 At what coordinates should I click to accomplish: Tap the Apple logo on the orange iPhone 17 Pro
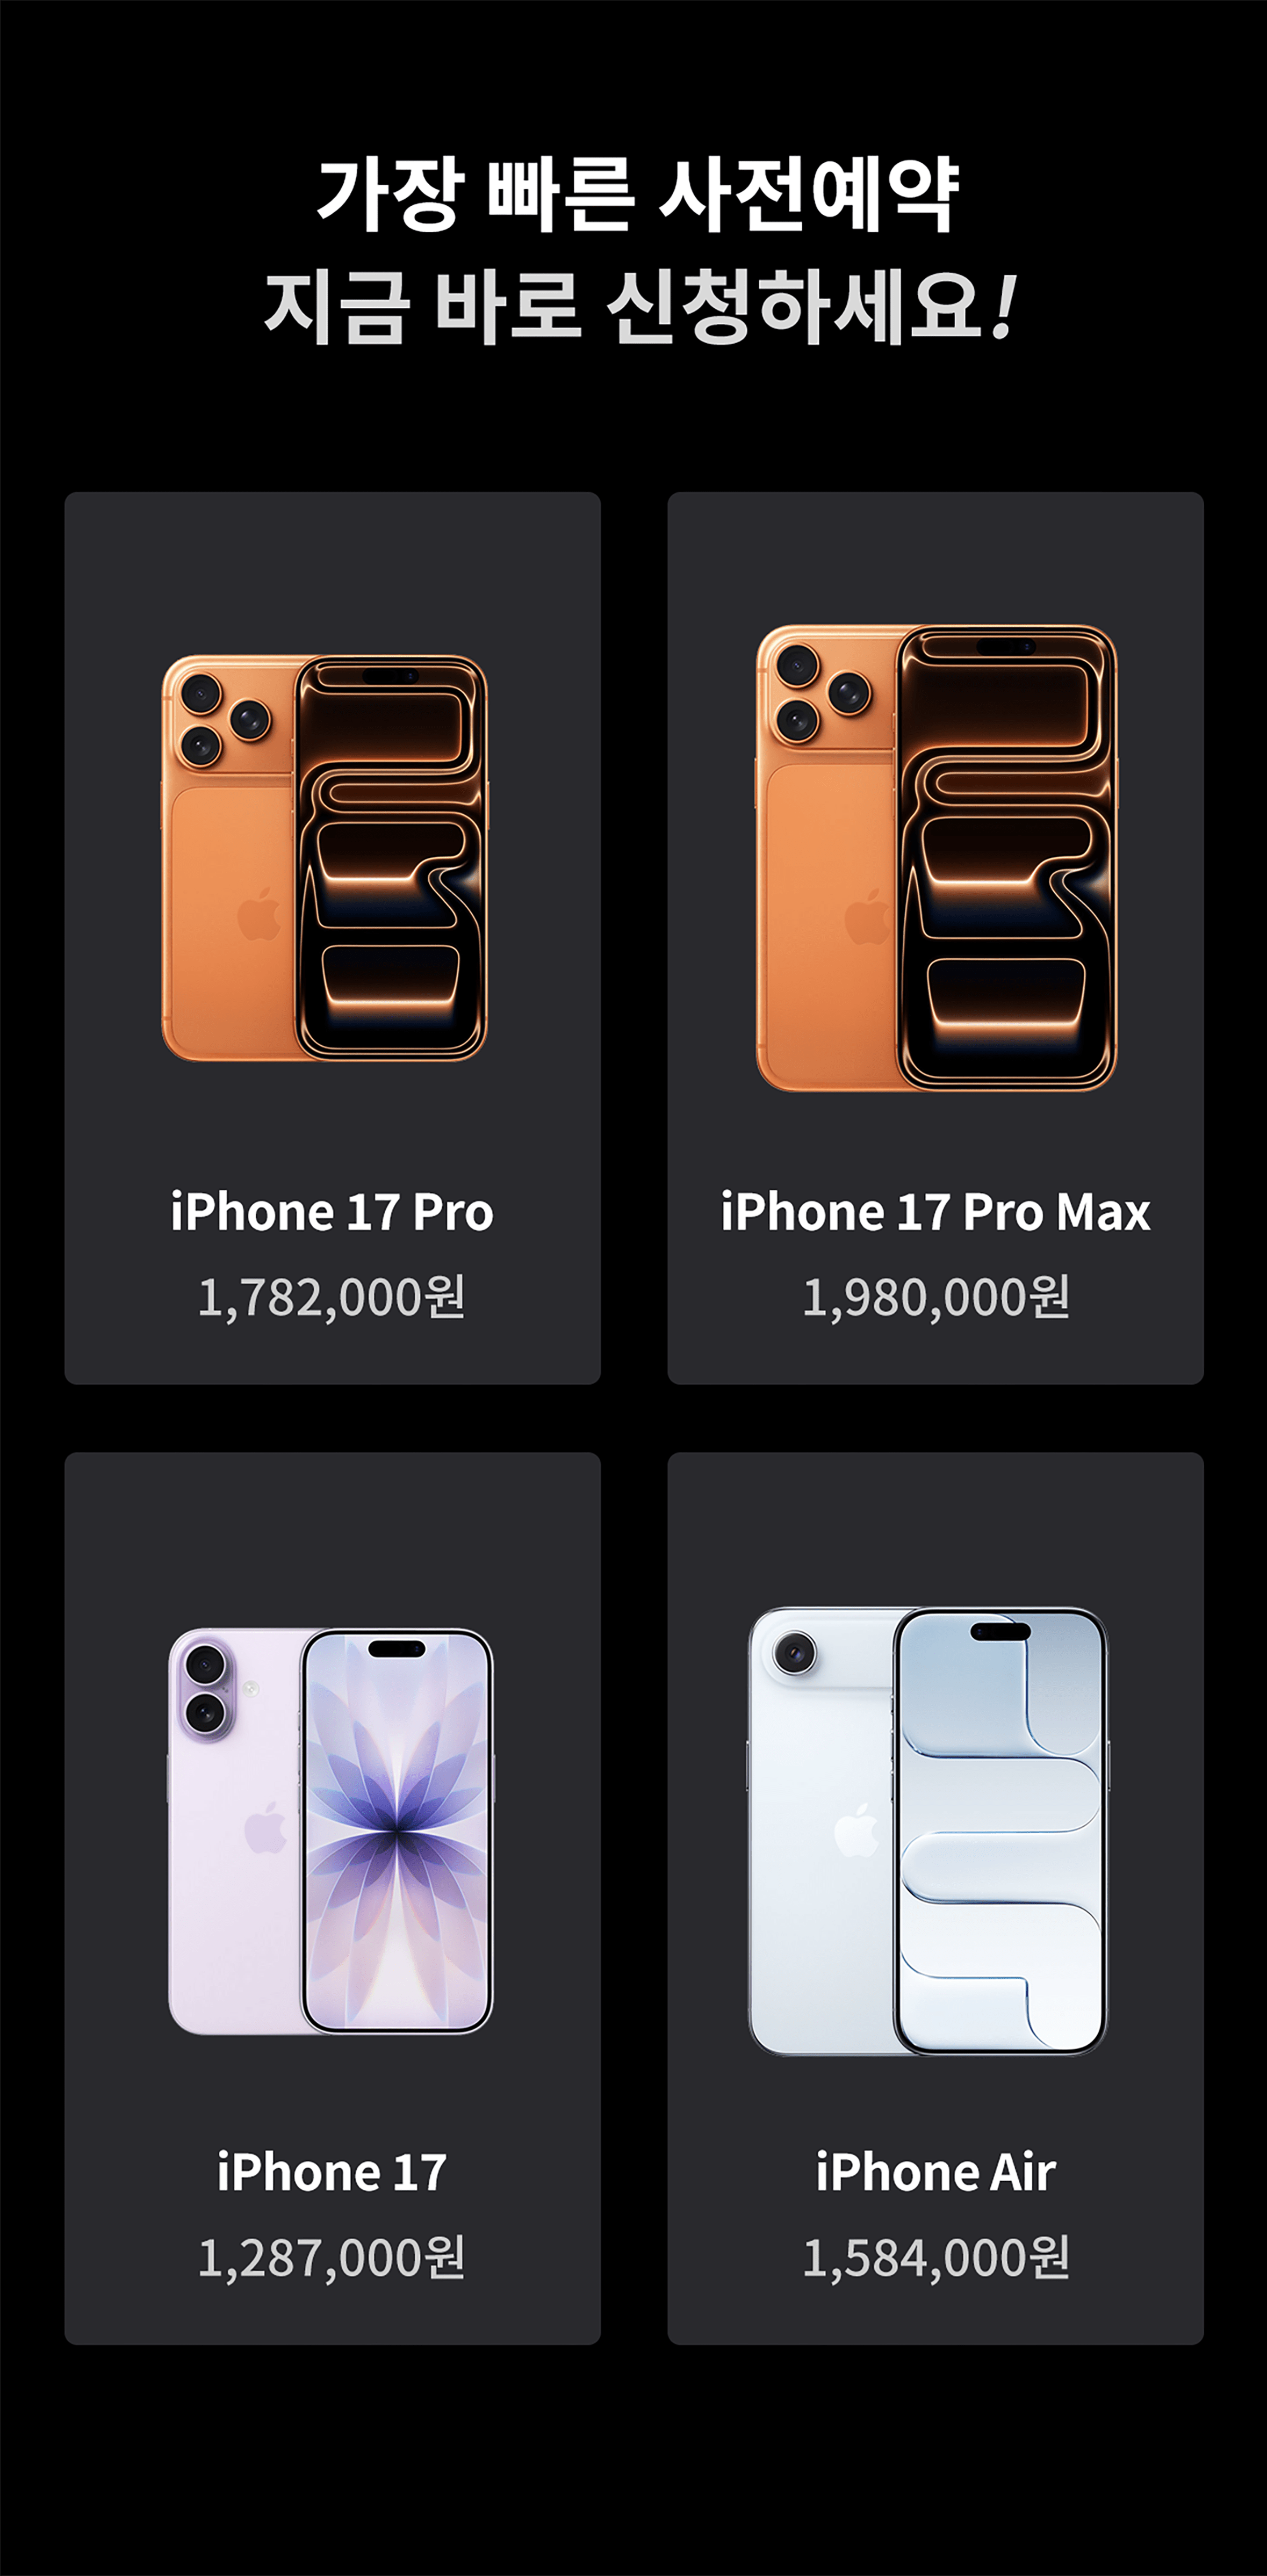[x=259, y=913]
